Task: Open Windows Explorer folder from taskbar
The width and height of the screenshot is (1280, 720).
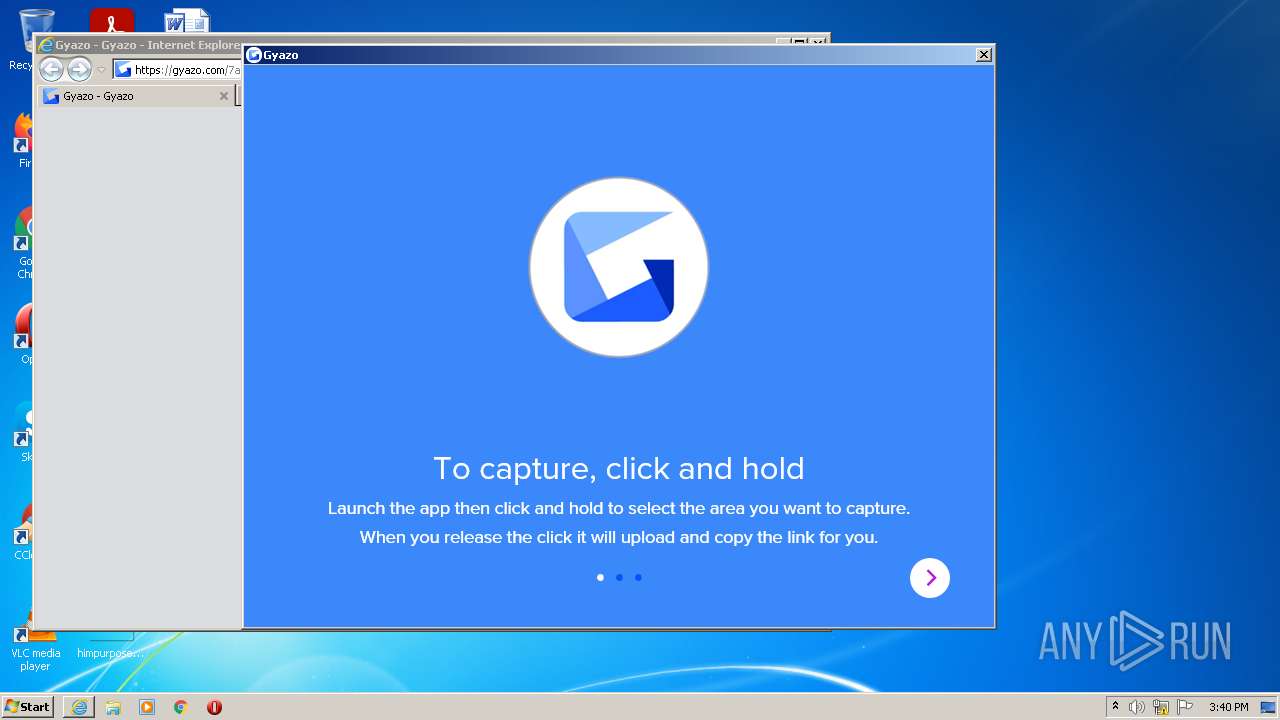Action: 113,707
